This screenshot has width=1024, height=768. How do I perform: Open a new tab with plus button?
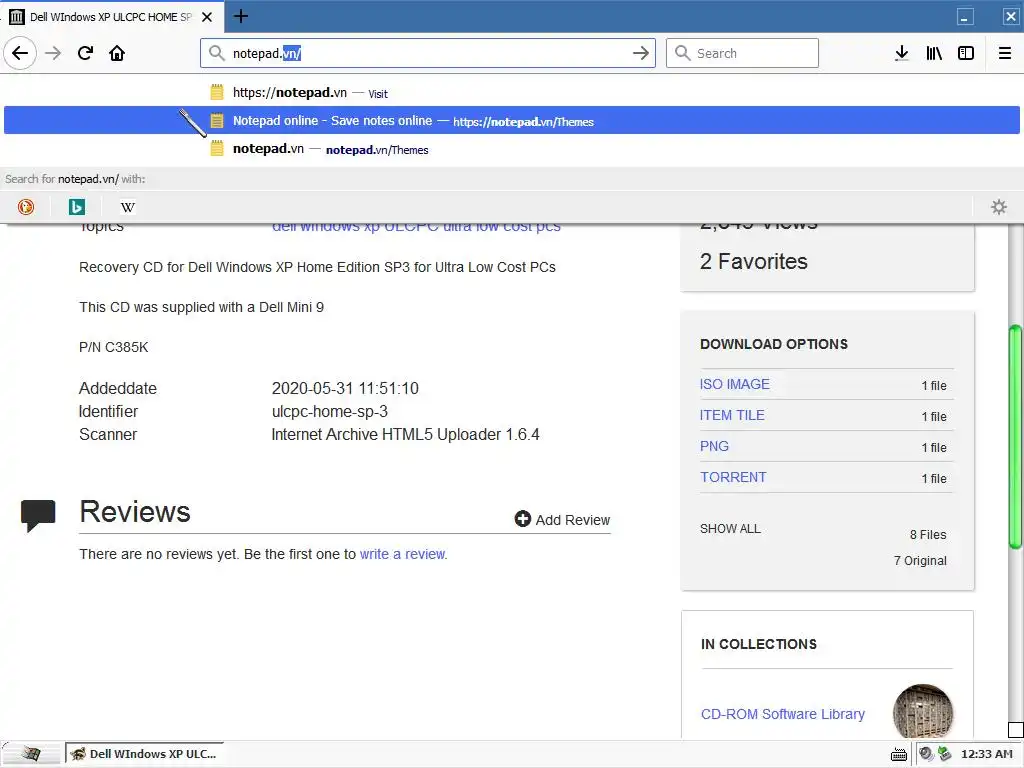coord(241,16)
